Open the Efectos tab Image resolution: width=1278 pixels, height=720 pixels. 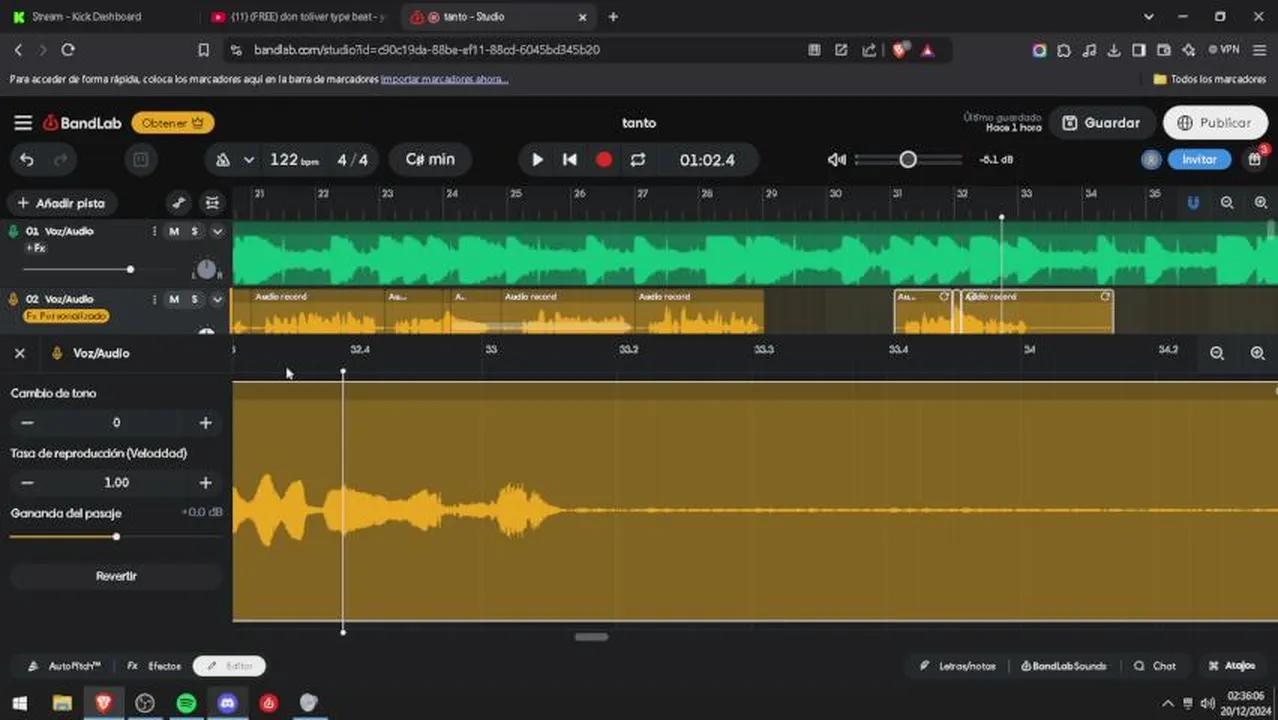[x=155, y=666]
